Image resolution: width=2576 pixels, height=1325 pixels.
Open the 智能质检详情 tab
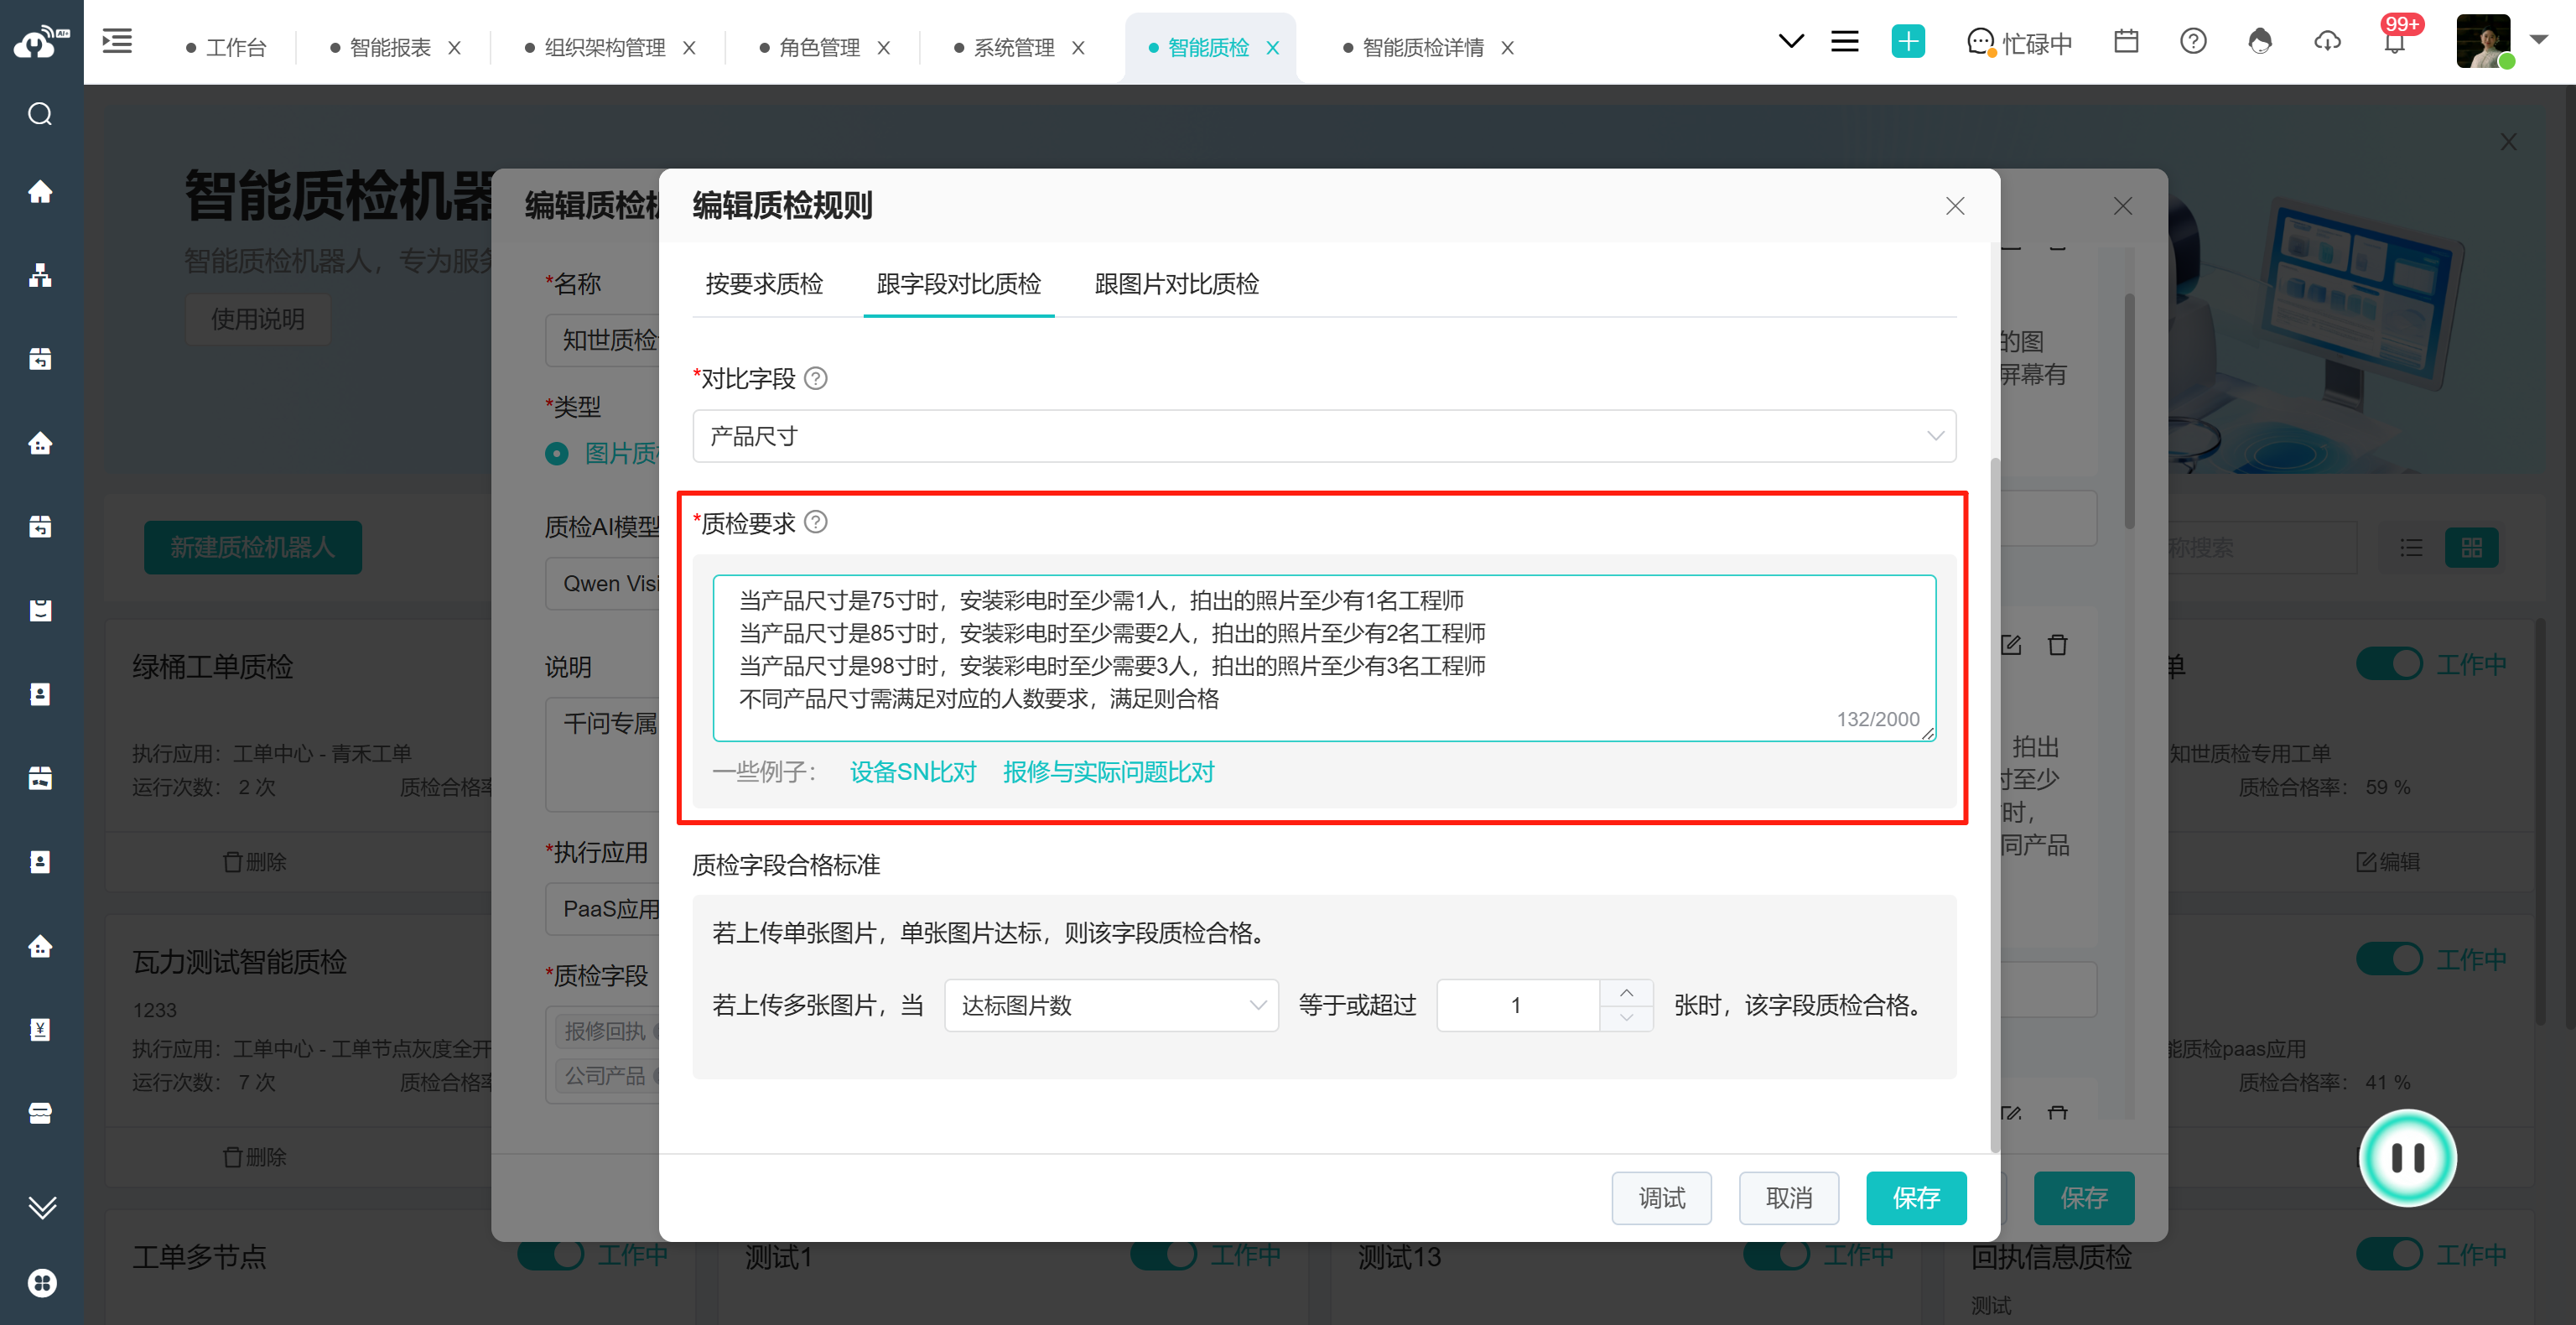coord(1423,48)
